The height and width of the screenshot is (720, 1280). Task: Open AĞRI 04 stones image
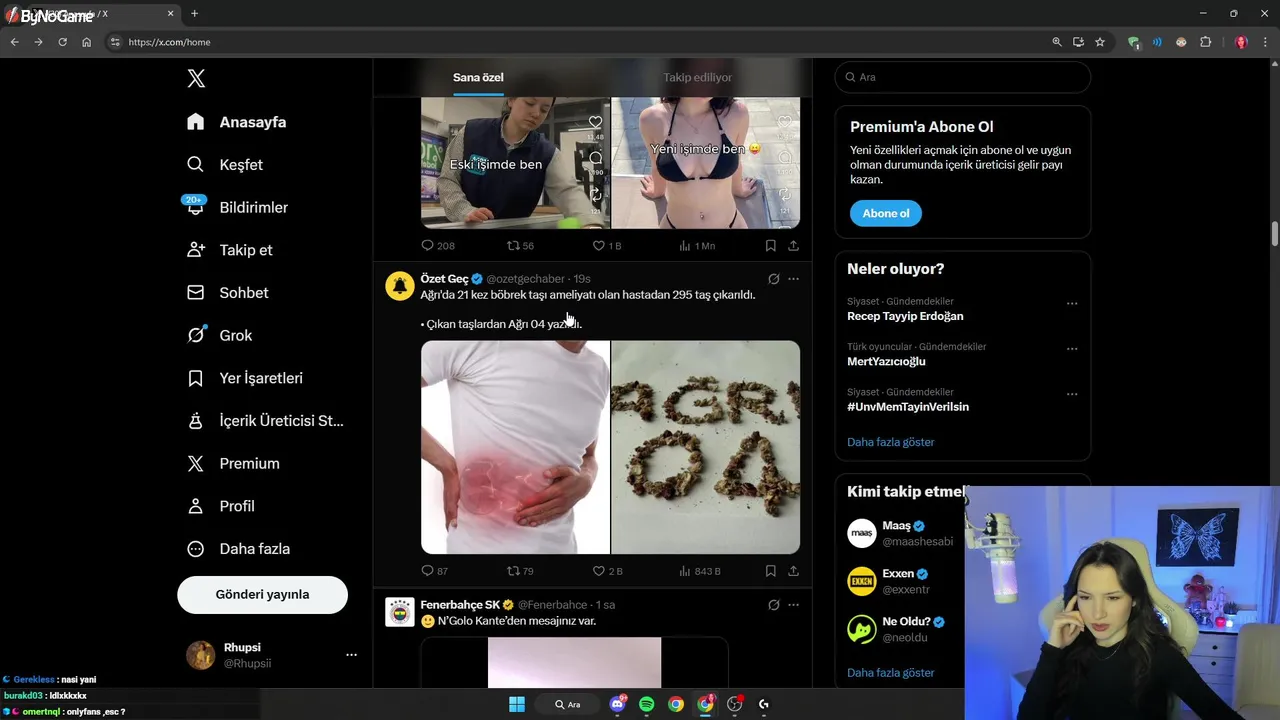click(x=706, y=447)
